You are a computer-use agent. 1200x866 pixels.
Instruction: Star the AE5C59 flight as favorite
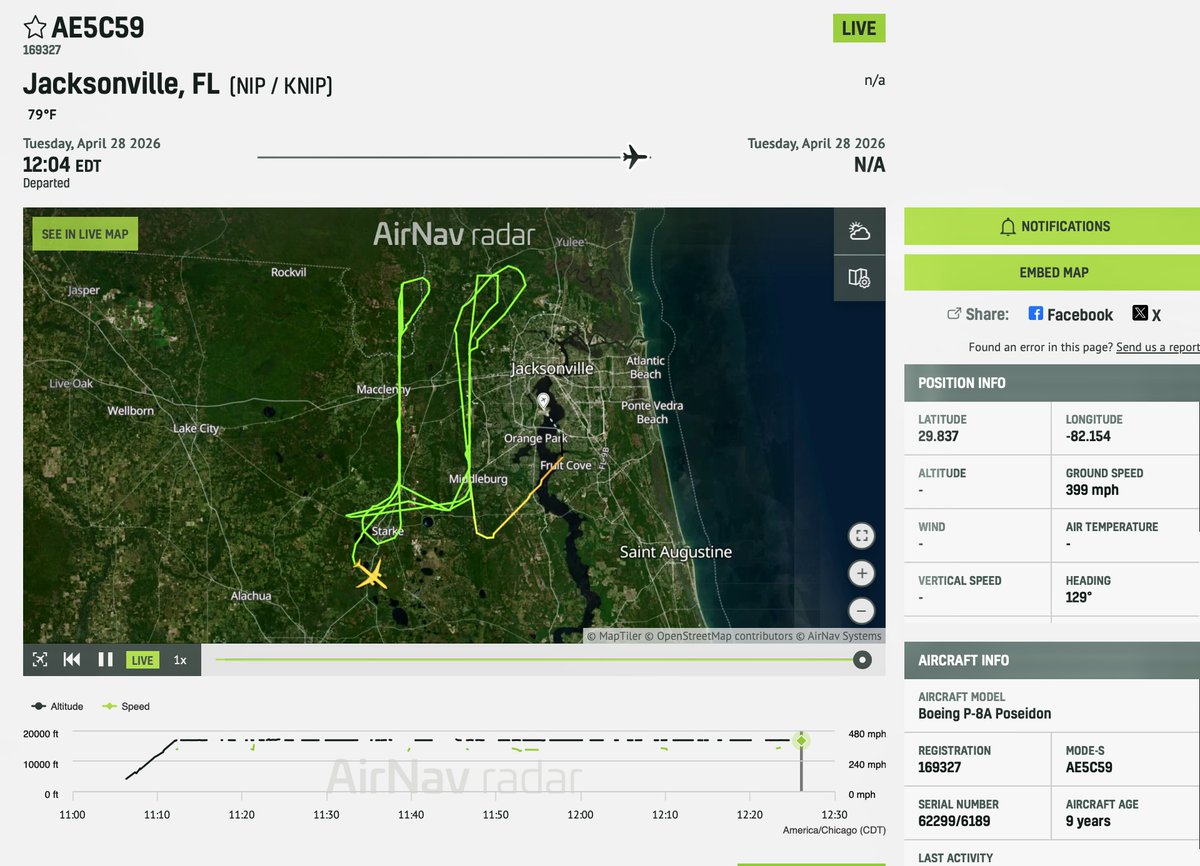click(35, 27)
